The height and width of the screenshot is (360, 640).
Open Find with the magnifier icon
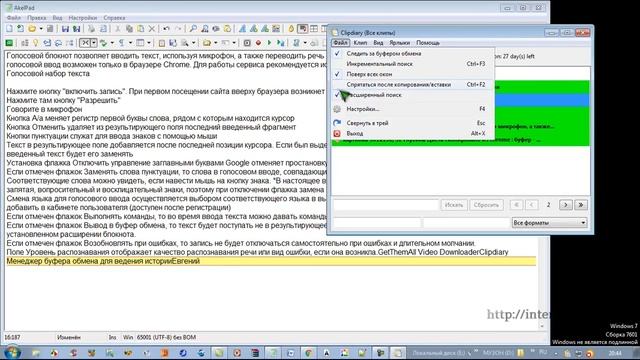(x=193, y=29)
